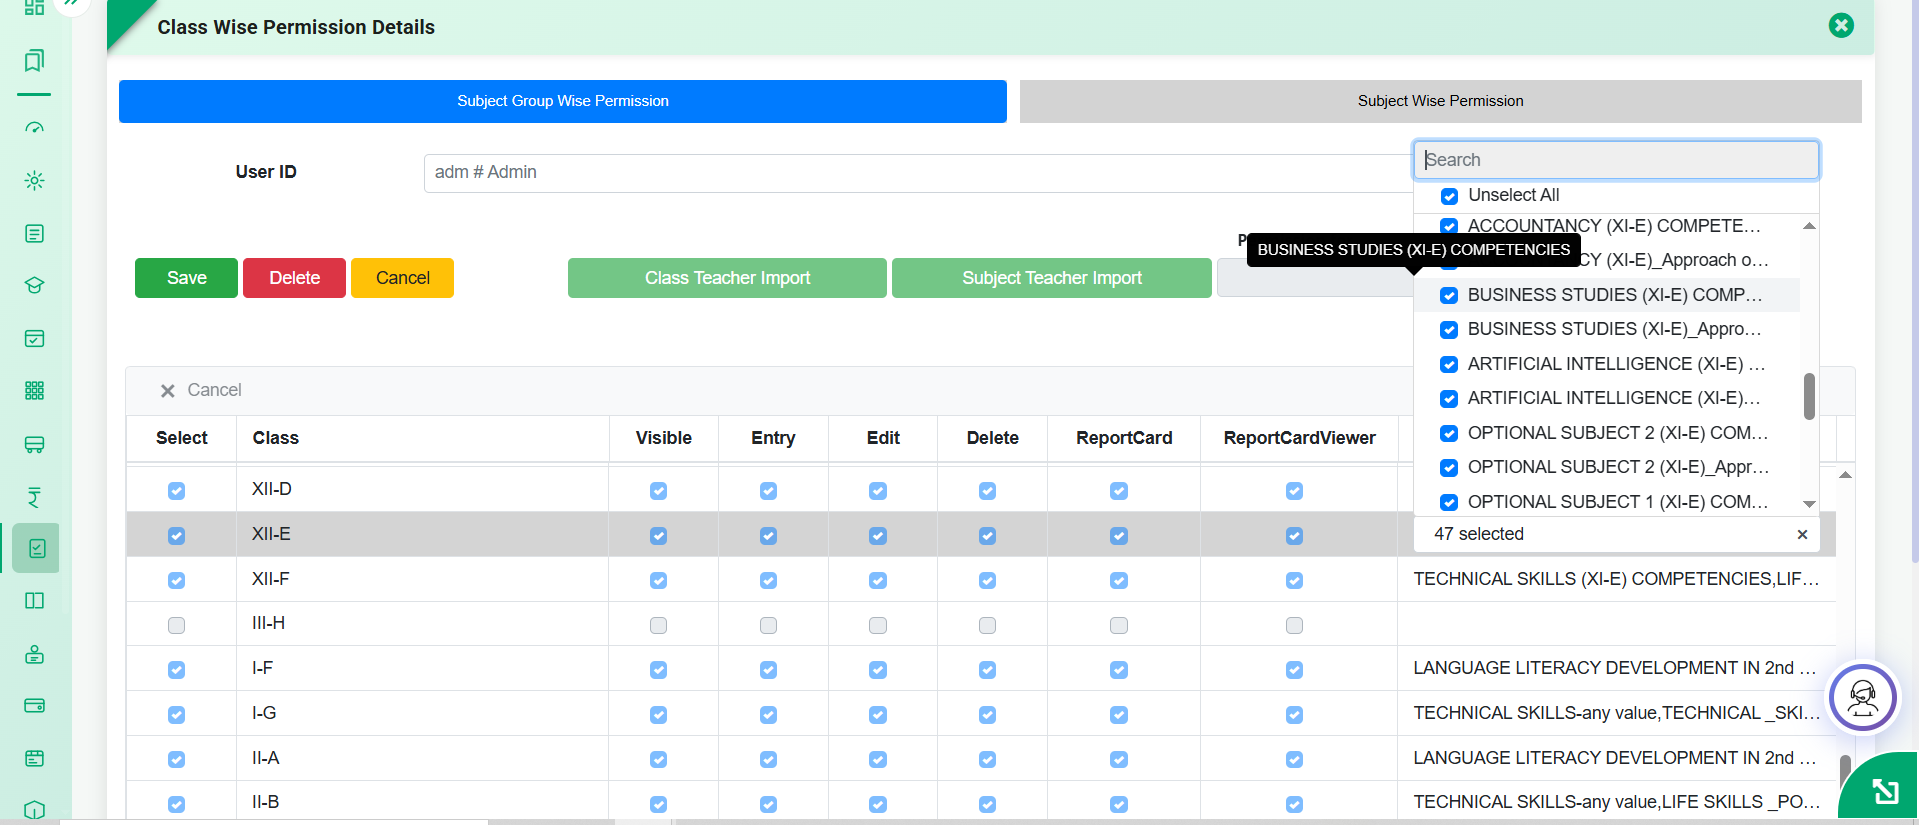Toggle the Visible checkbox for XII-E
1919x825 pixels.
658,536
